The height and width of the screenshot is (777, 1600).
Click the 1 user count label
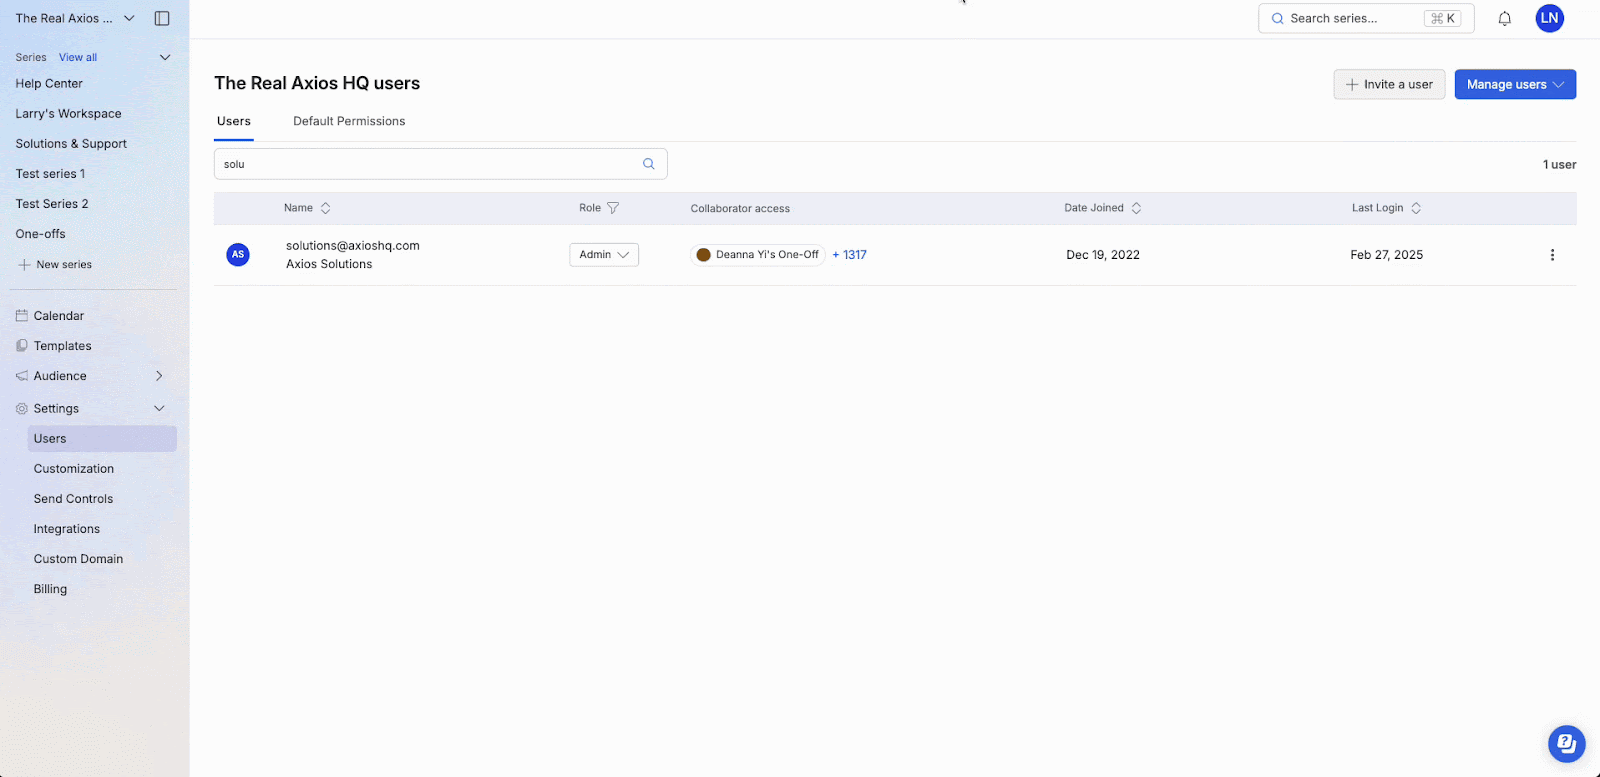point(1559,164)
